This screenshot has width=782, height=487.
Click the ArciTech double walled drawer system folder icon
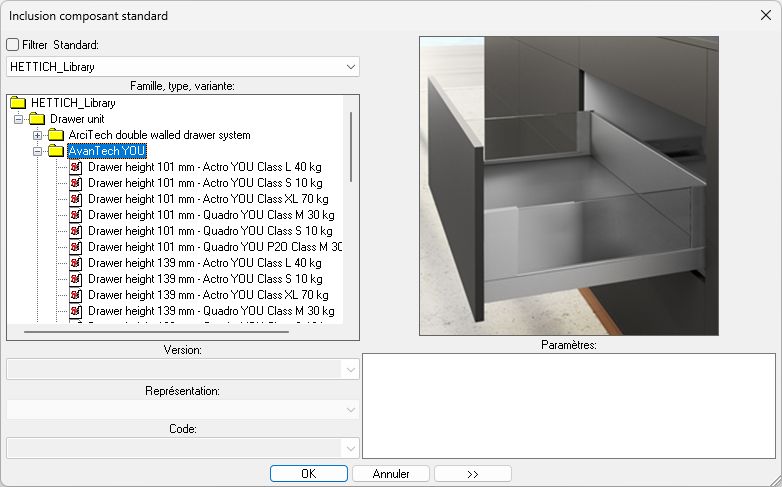[x=56, y=135]
